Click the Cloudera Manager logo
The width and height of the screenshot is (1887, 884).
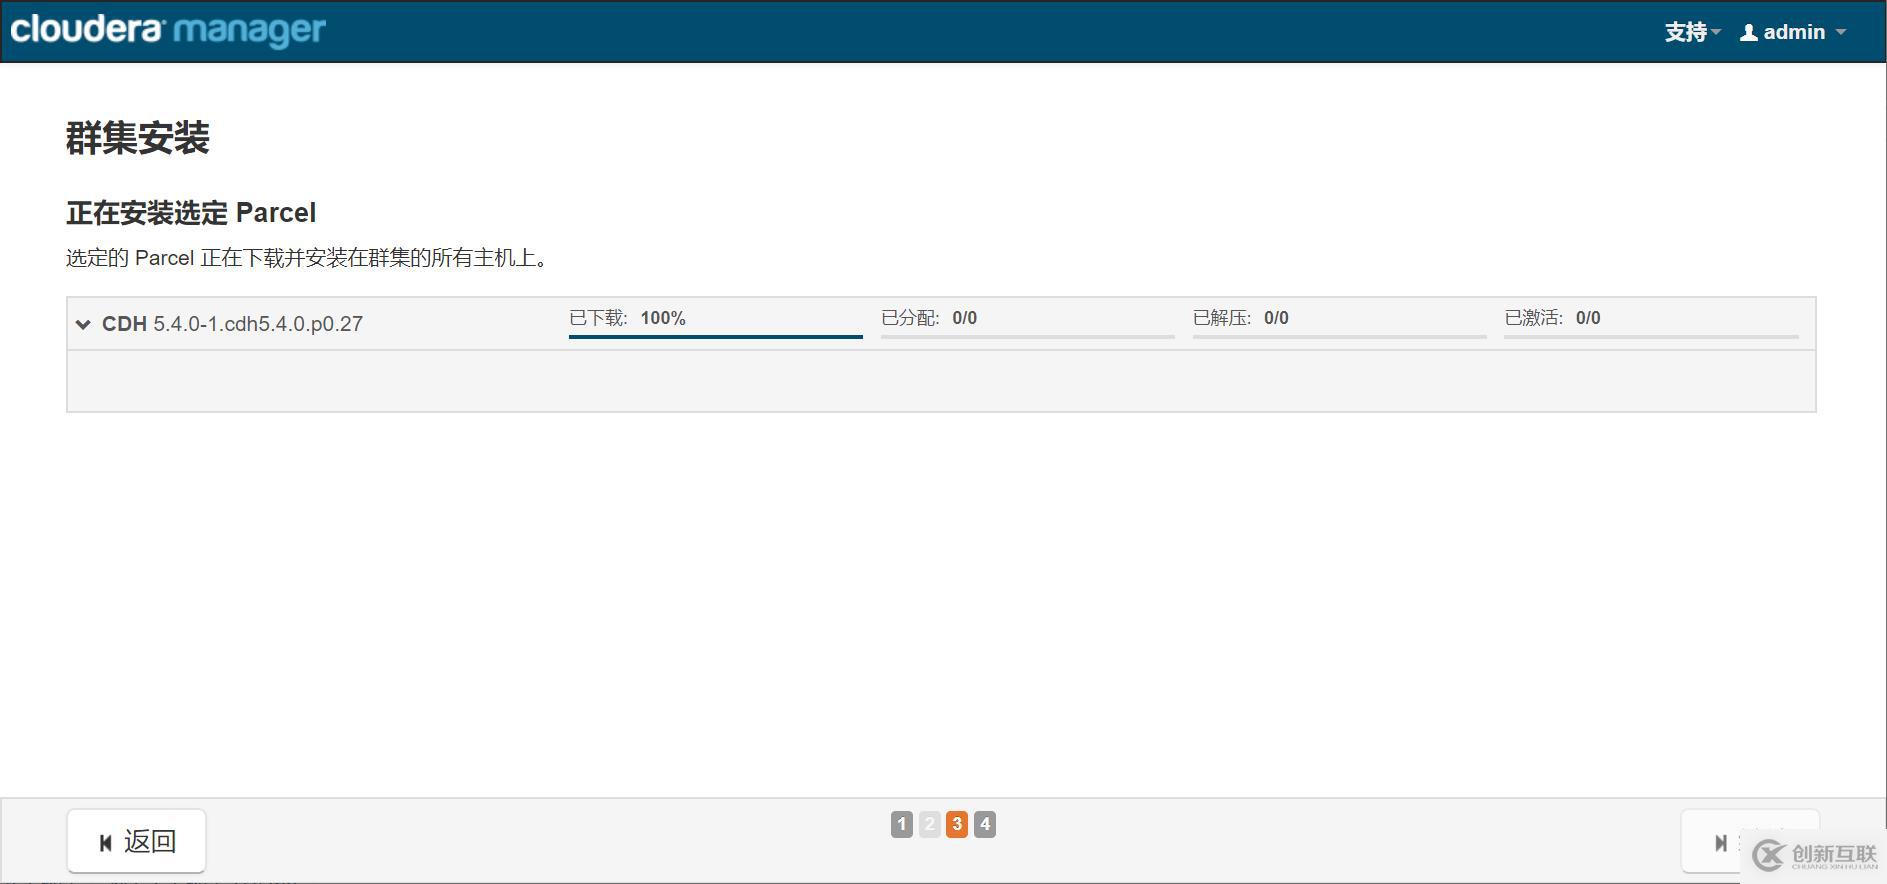point(168,30)
